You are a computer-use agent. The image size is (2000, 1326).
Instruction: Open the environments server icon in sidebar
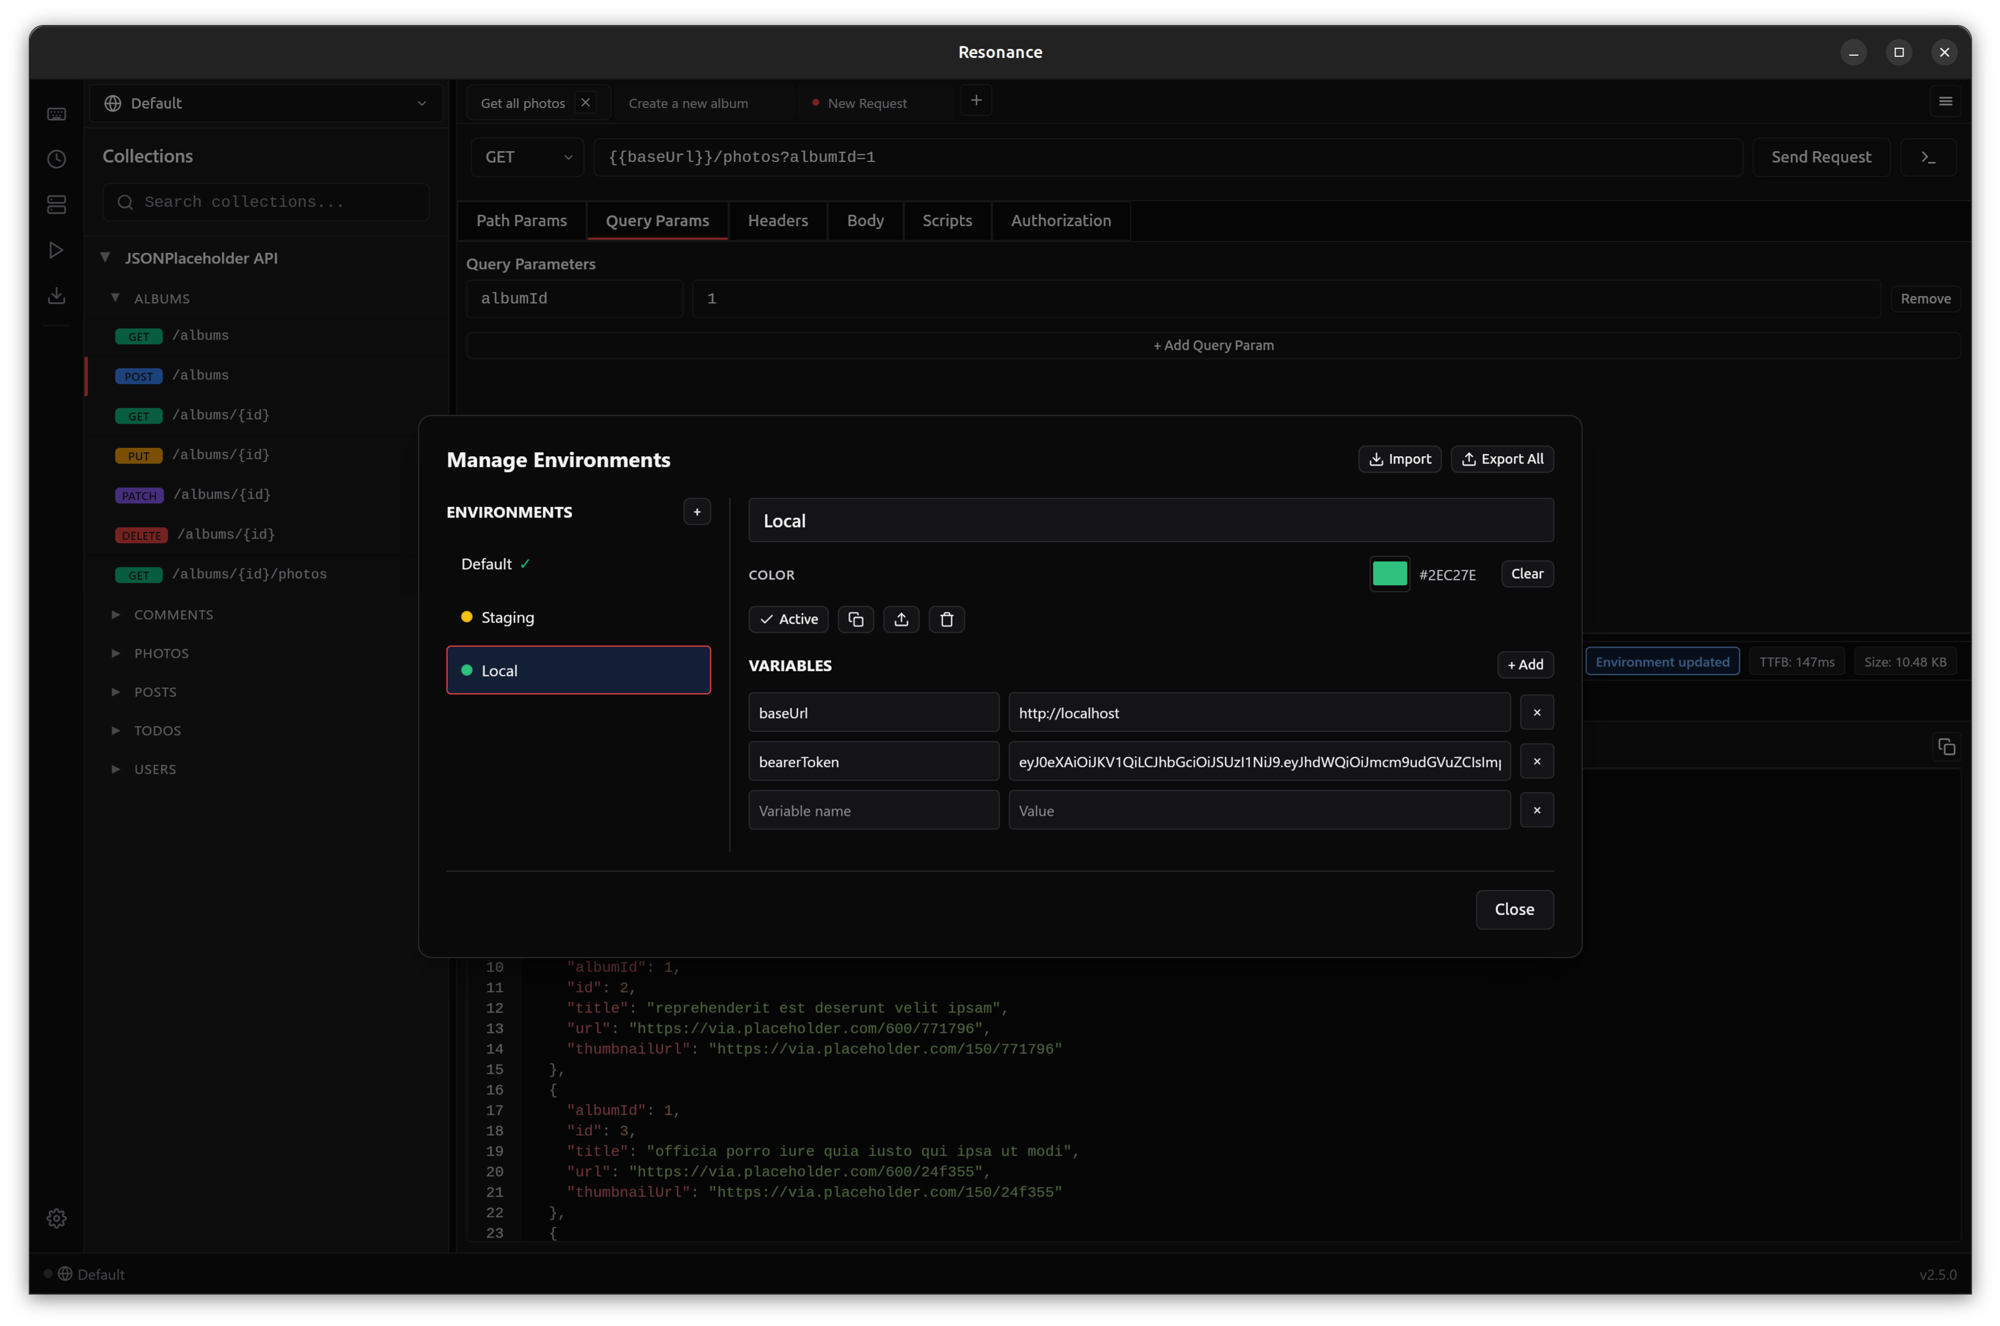(x=57, y=205)
